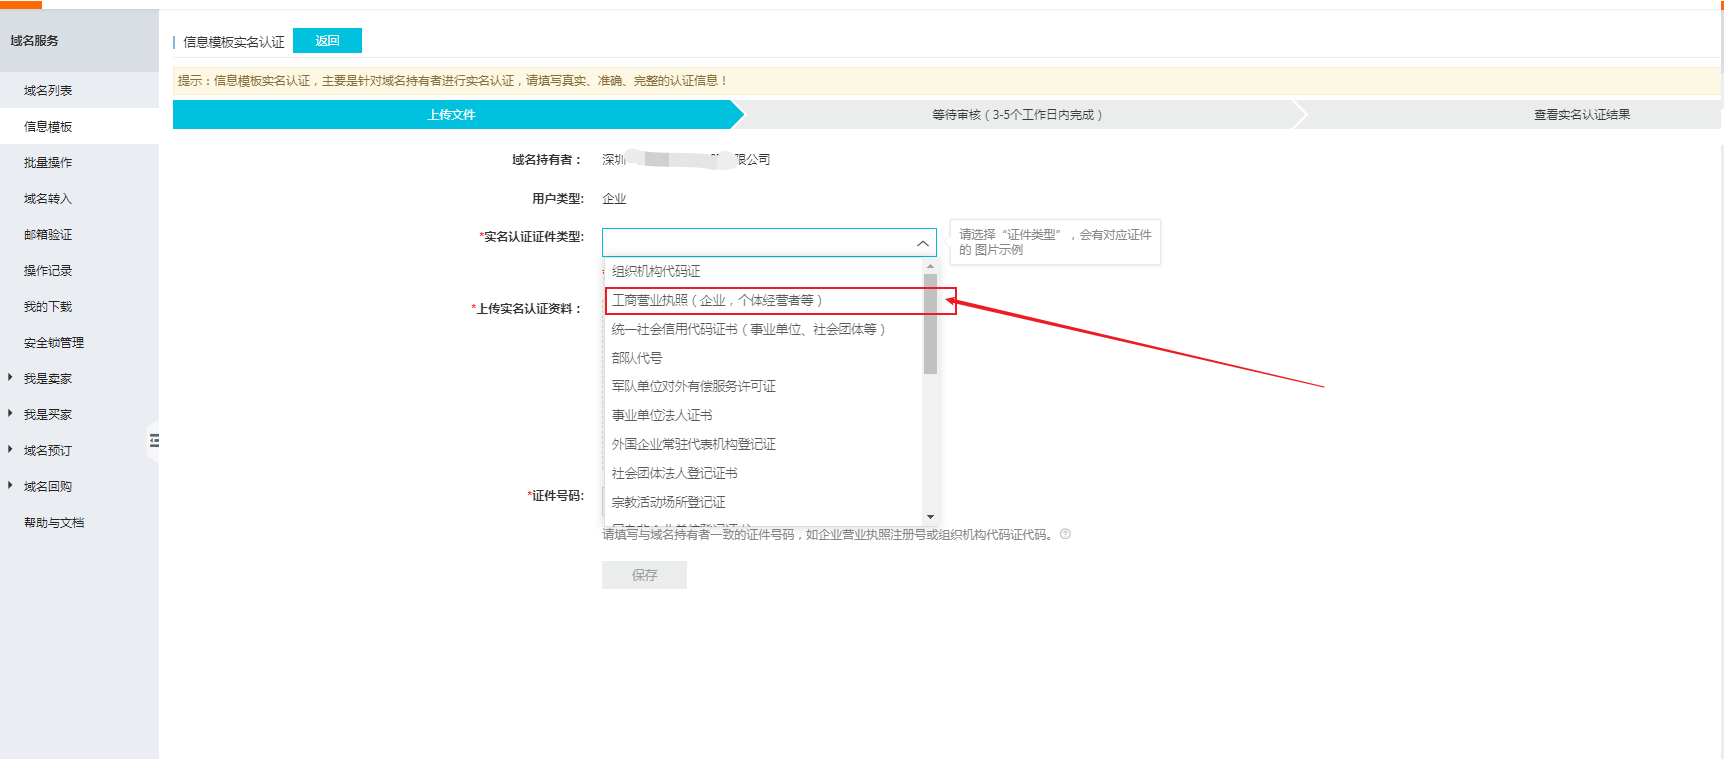Screen dimensions: 1724x759
Task: Click scroll-up arrow of dropdown list
Action: point(930,266)
